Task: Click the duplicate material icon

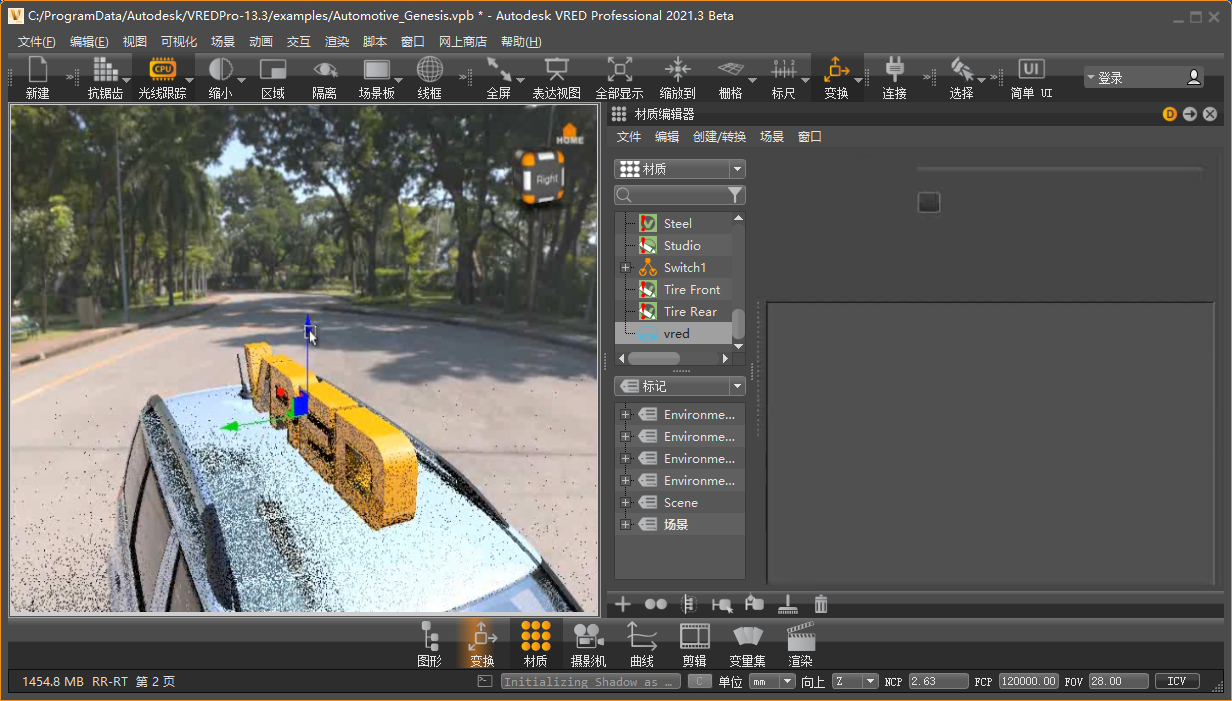Action: [656, 604]
